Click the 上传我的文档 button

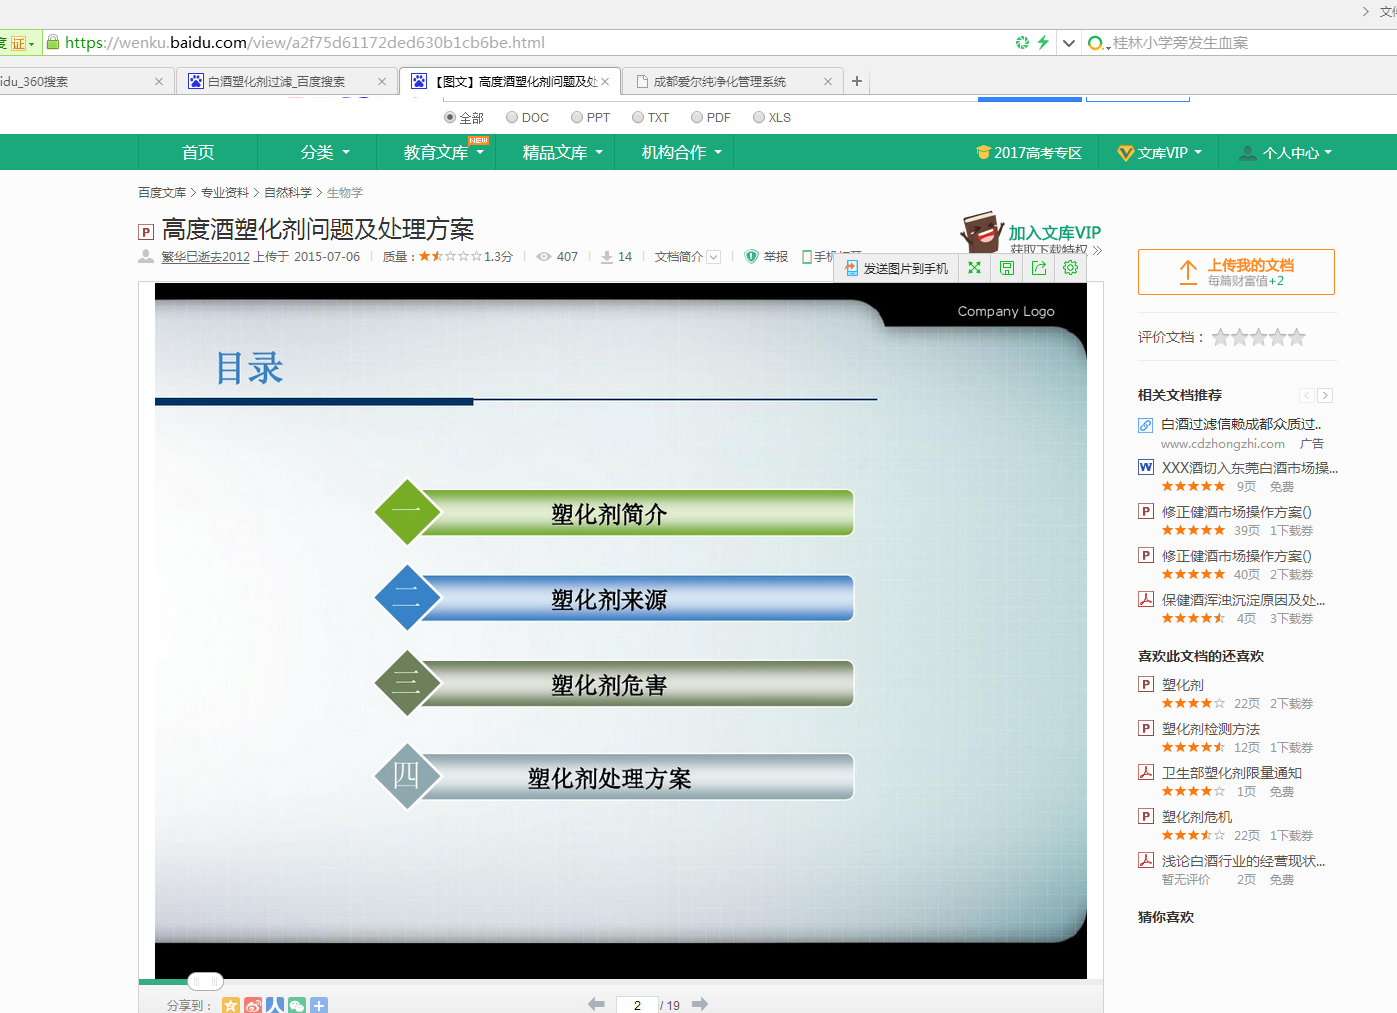[1236, 272]
